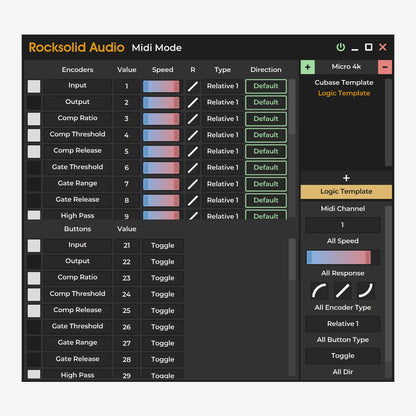Adjust the Speed slider for Comp Threshold encoder
The height and width of the screenshot is (416, 416).
point(161,135)
